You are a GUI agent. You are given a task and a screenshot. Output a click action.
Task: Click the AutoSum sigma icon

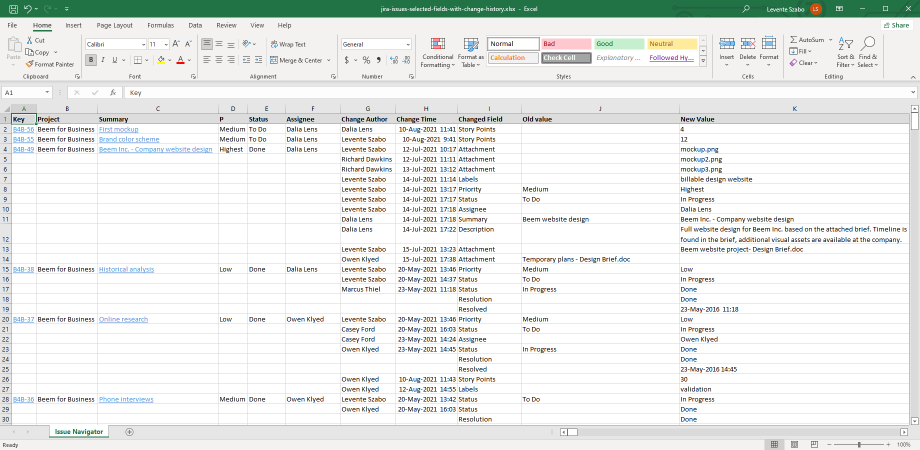point(794,40)
